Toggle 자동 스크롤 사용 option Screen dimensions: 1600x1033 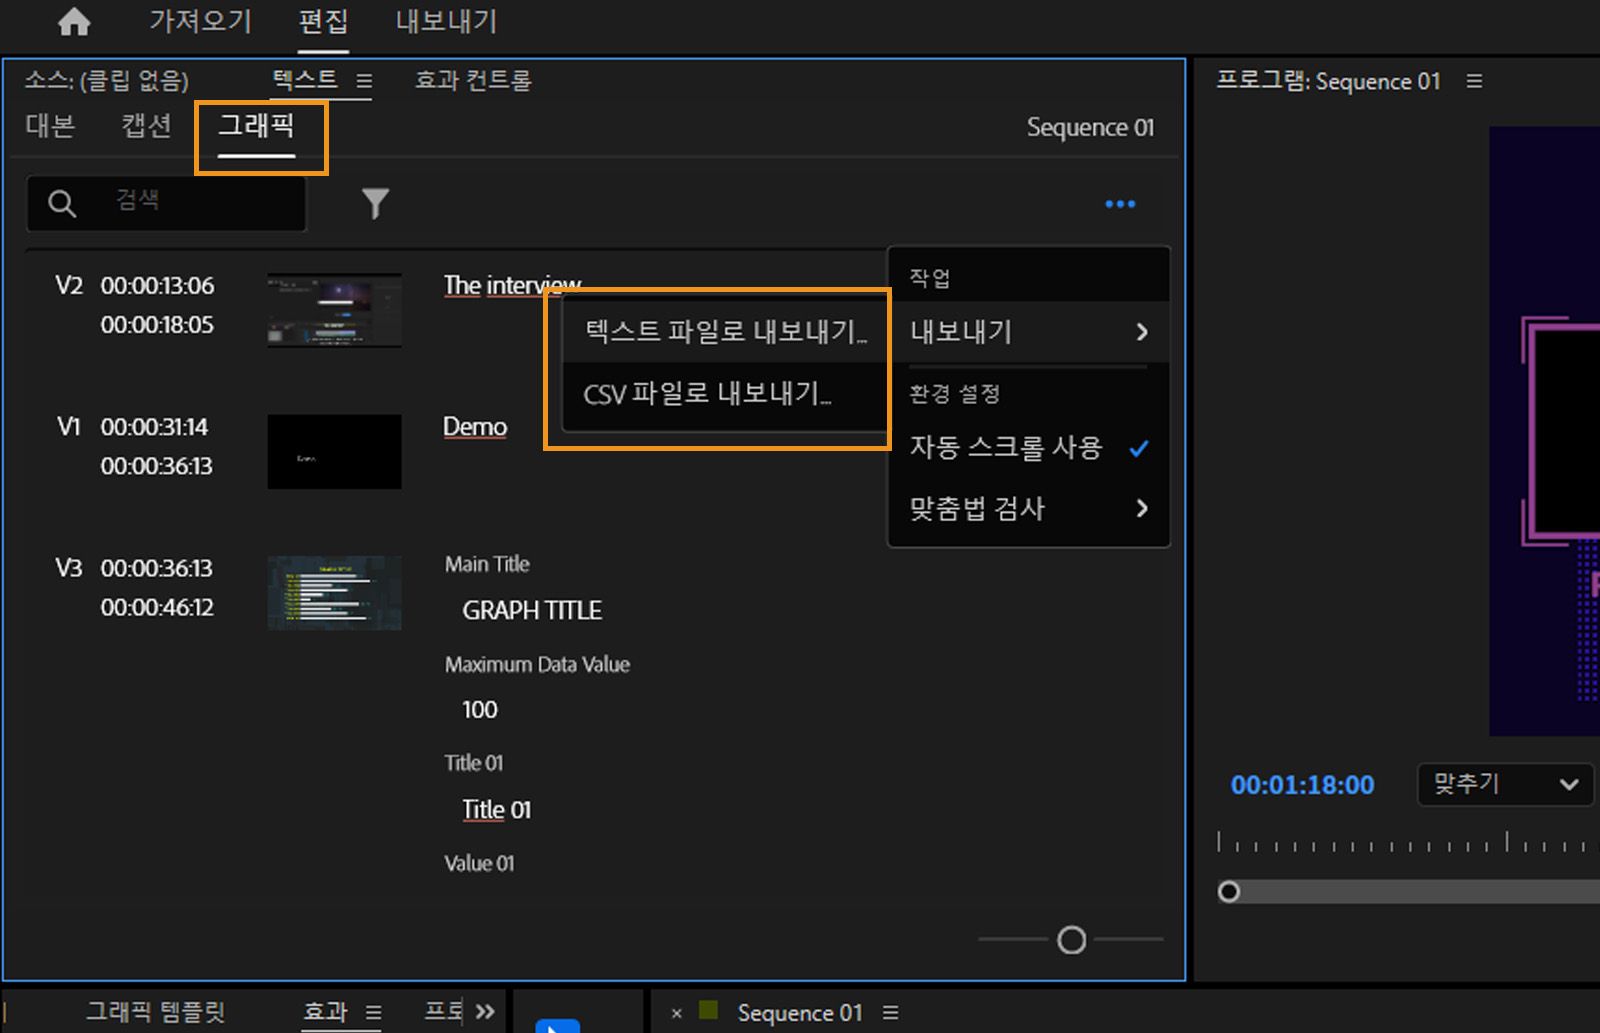point(1029,447)
